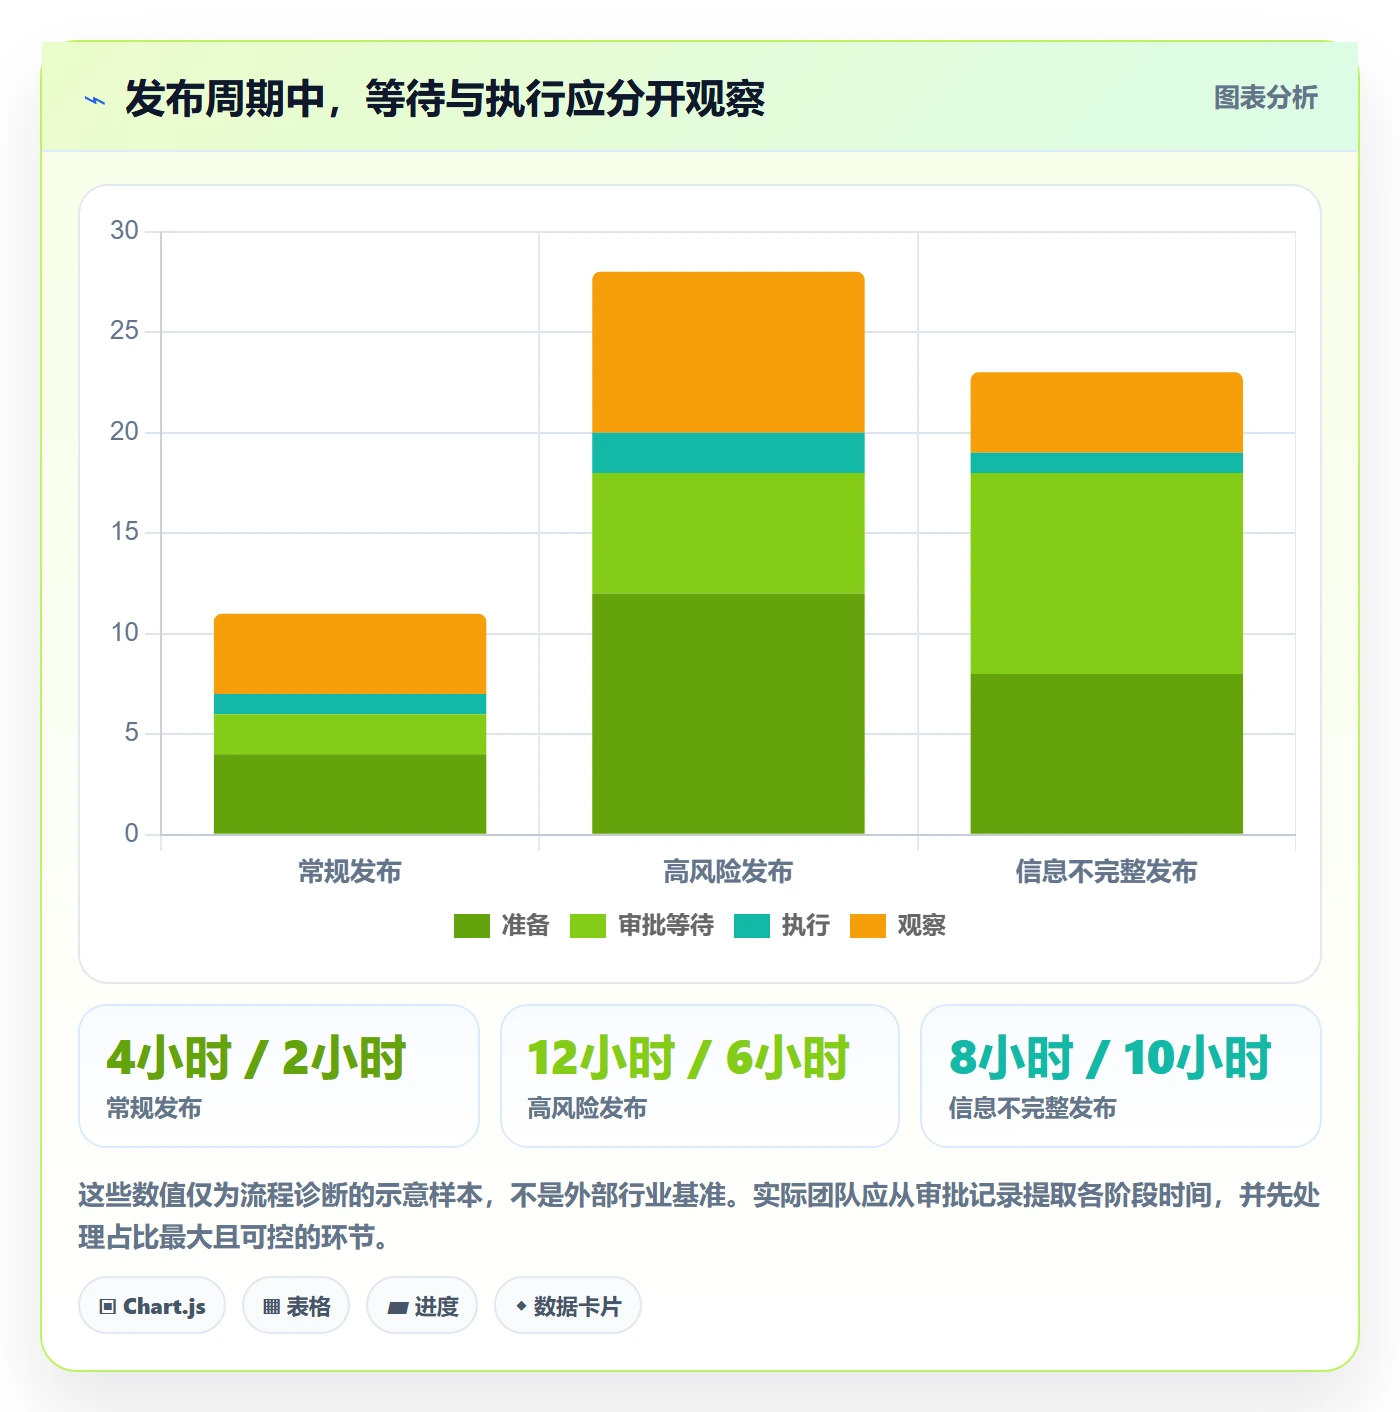Click the Chart.js tag's square icon
Screen dimensions: 1400x1412
click(x=108, y=1307)
